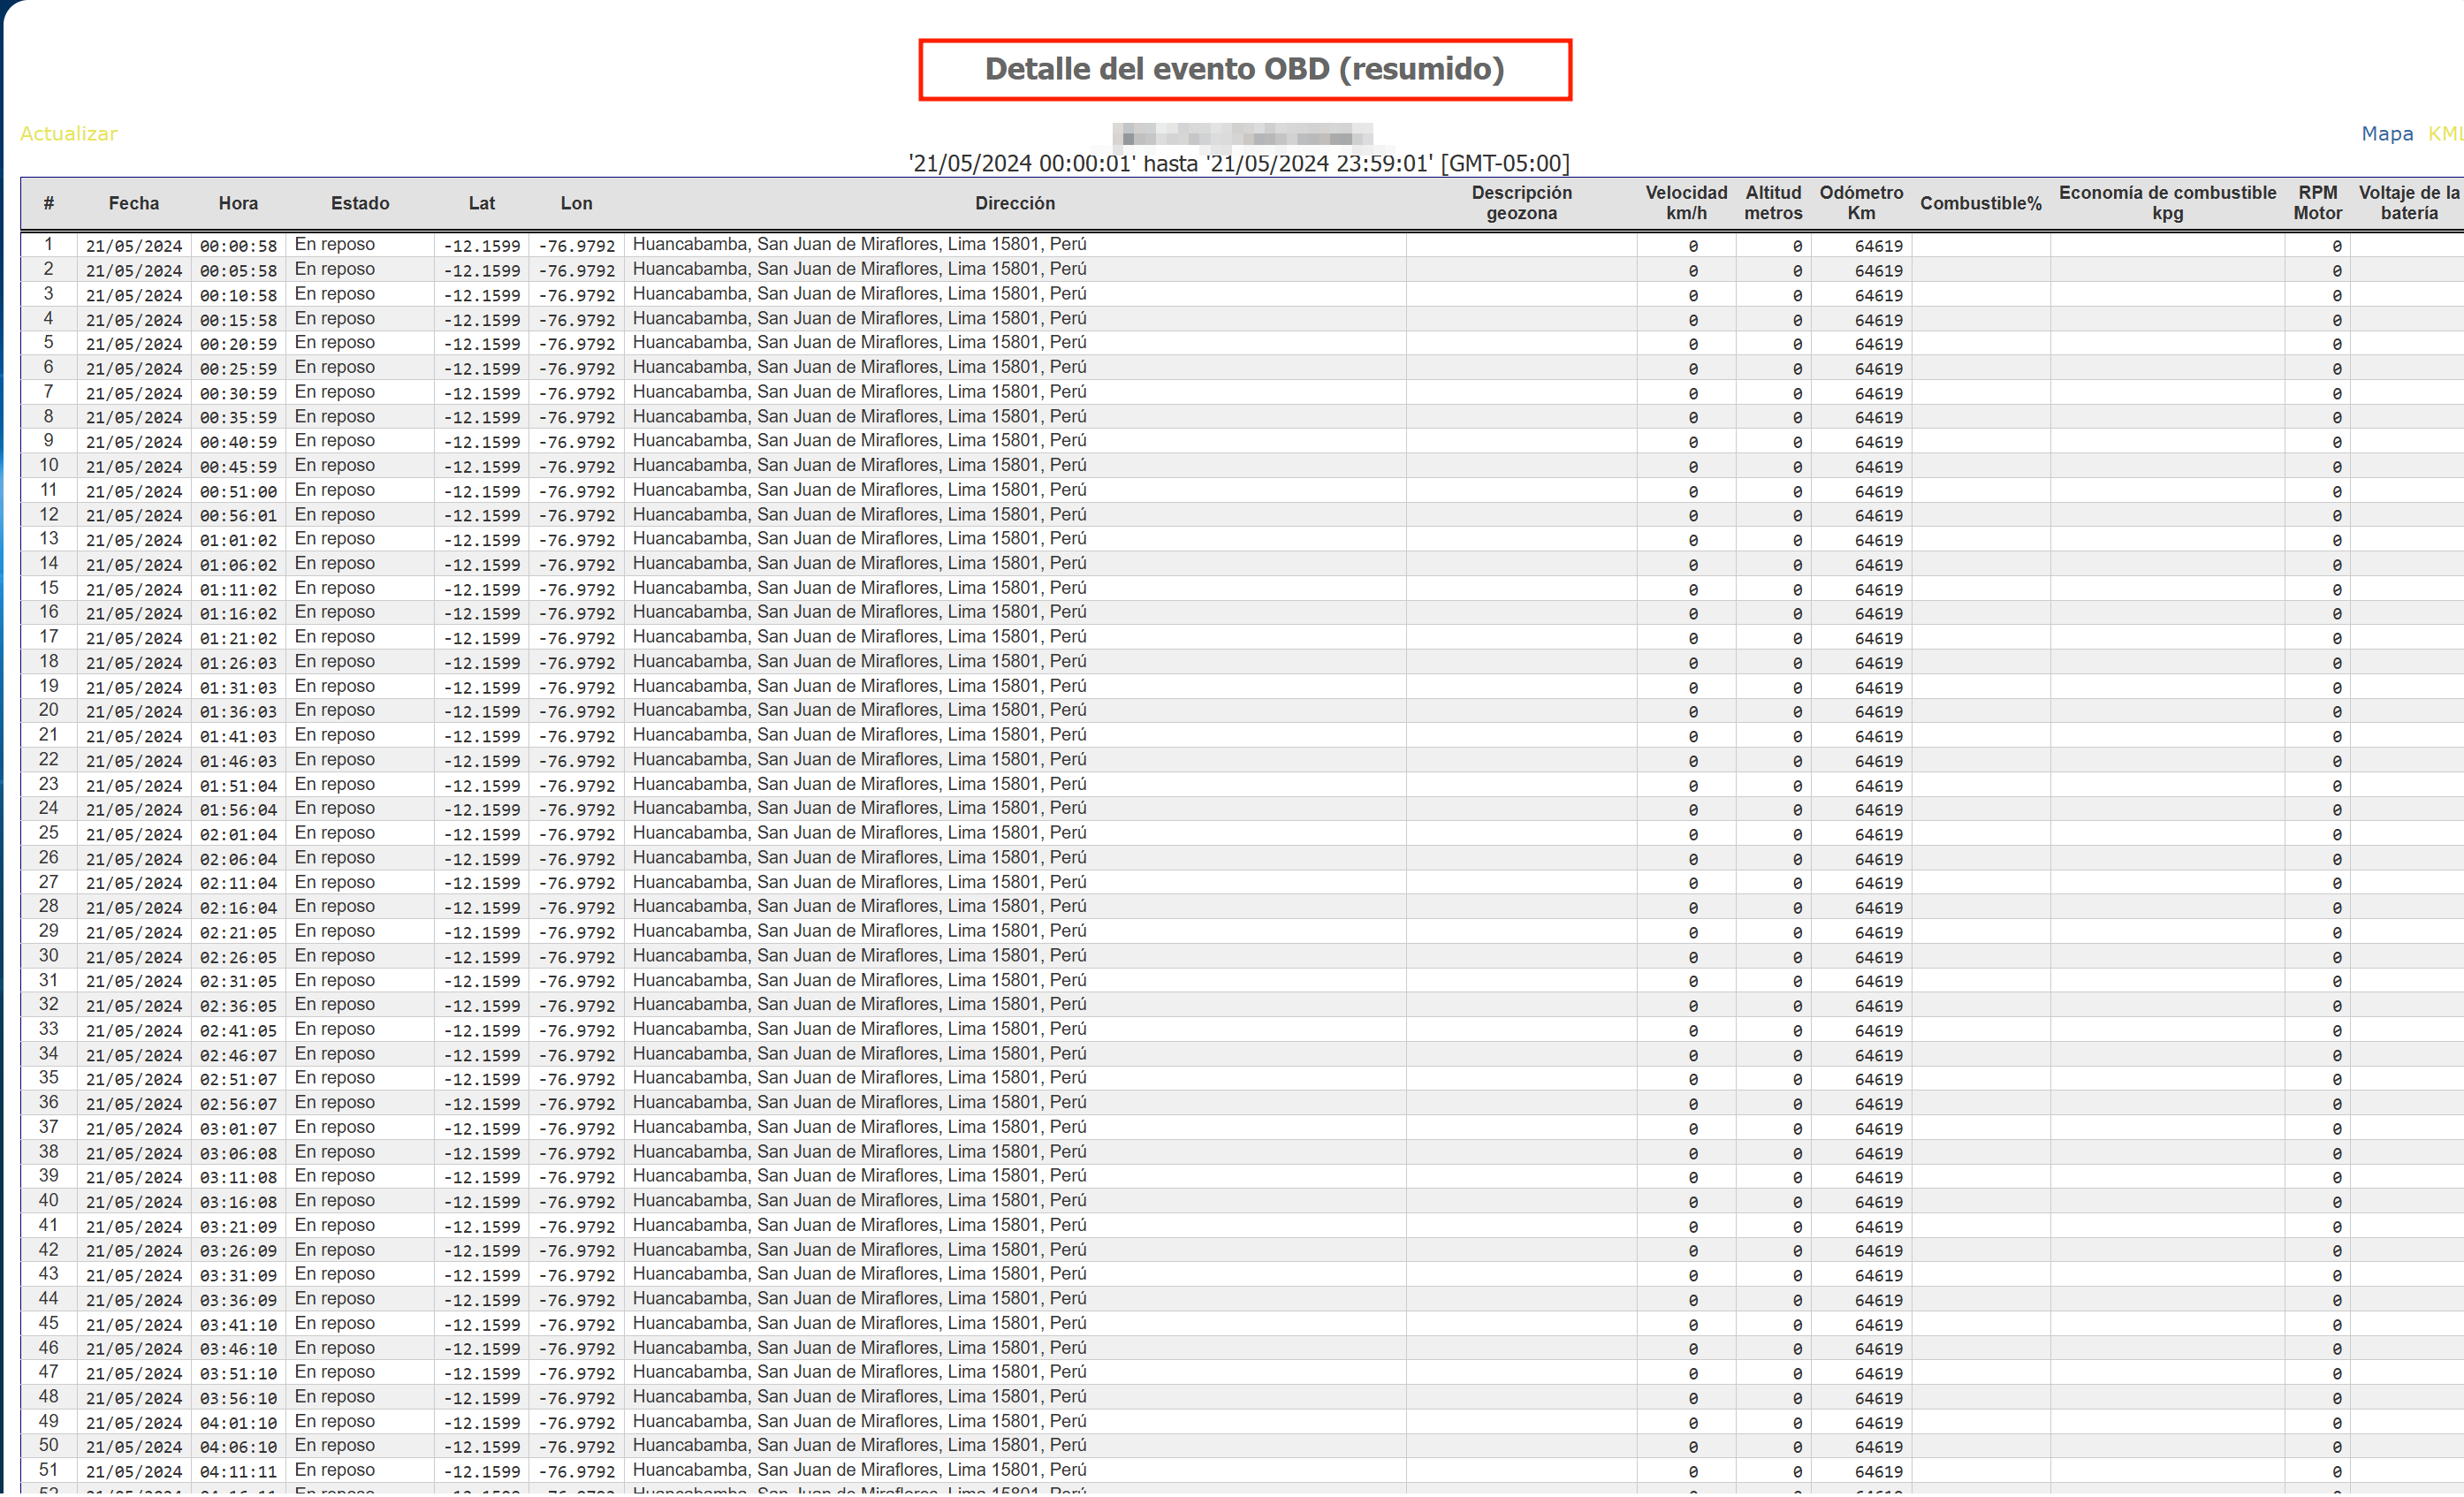This screenshot has height=1497, width=2464.
Task: Click odometer value in row 51
Action: [x=1878, y=1471]
